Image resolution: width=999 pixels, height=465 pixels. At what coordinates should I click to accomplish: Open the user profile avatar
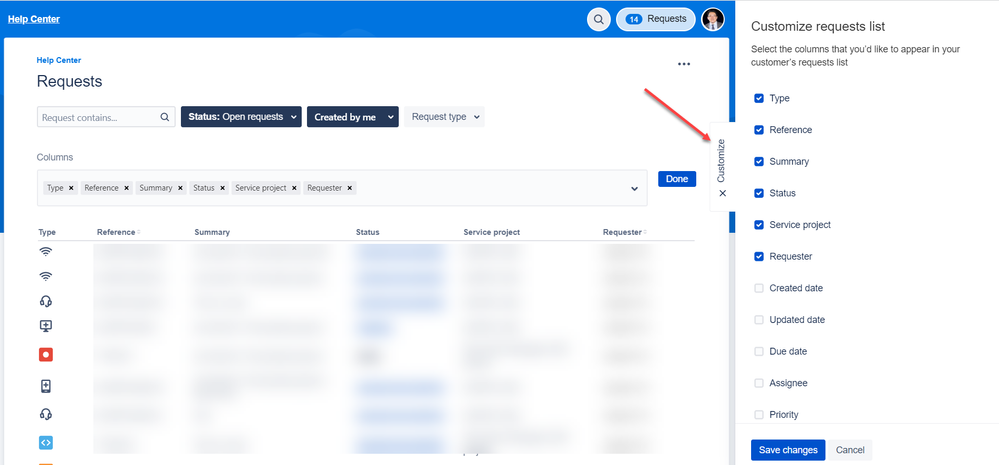713,19
